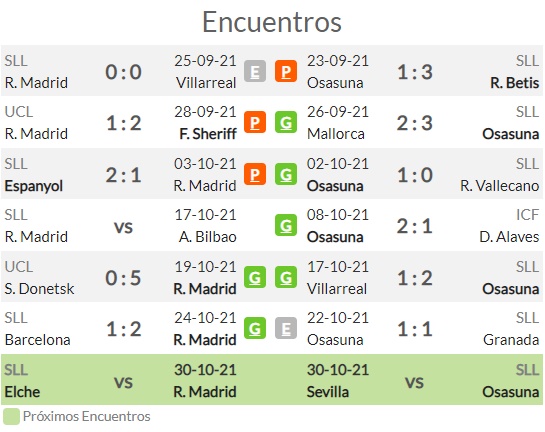Click the gray E badge for R. Madrid vs Villarreal

pos(255,71)
